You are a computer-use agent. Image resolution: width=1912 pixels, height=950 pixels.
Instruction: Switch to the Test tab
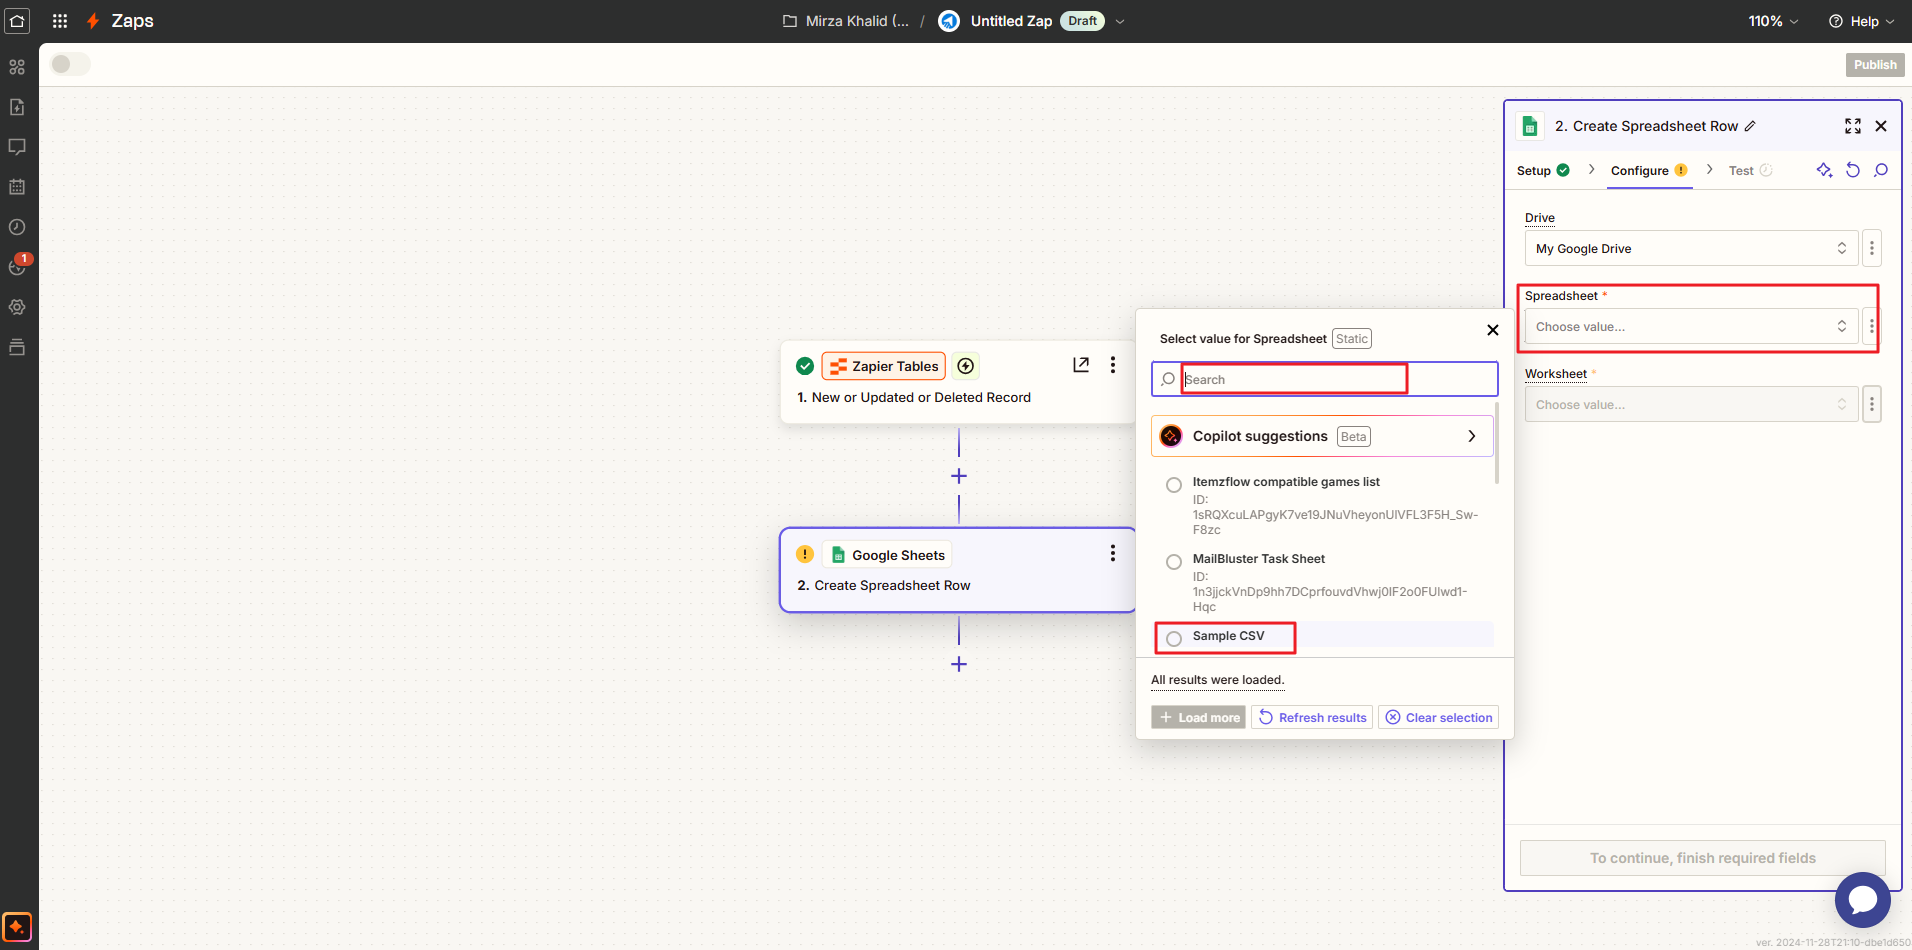click(1741, 171)
